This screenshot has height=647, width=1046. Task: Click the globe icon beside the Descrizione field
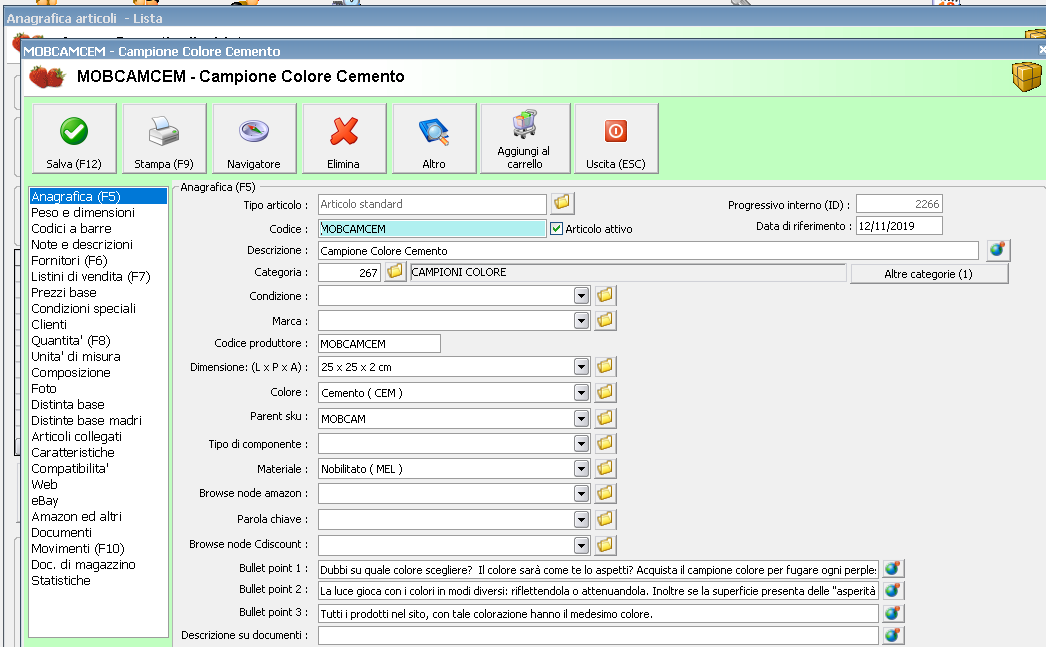coord(997,250)
